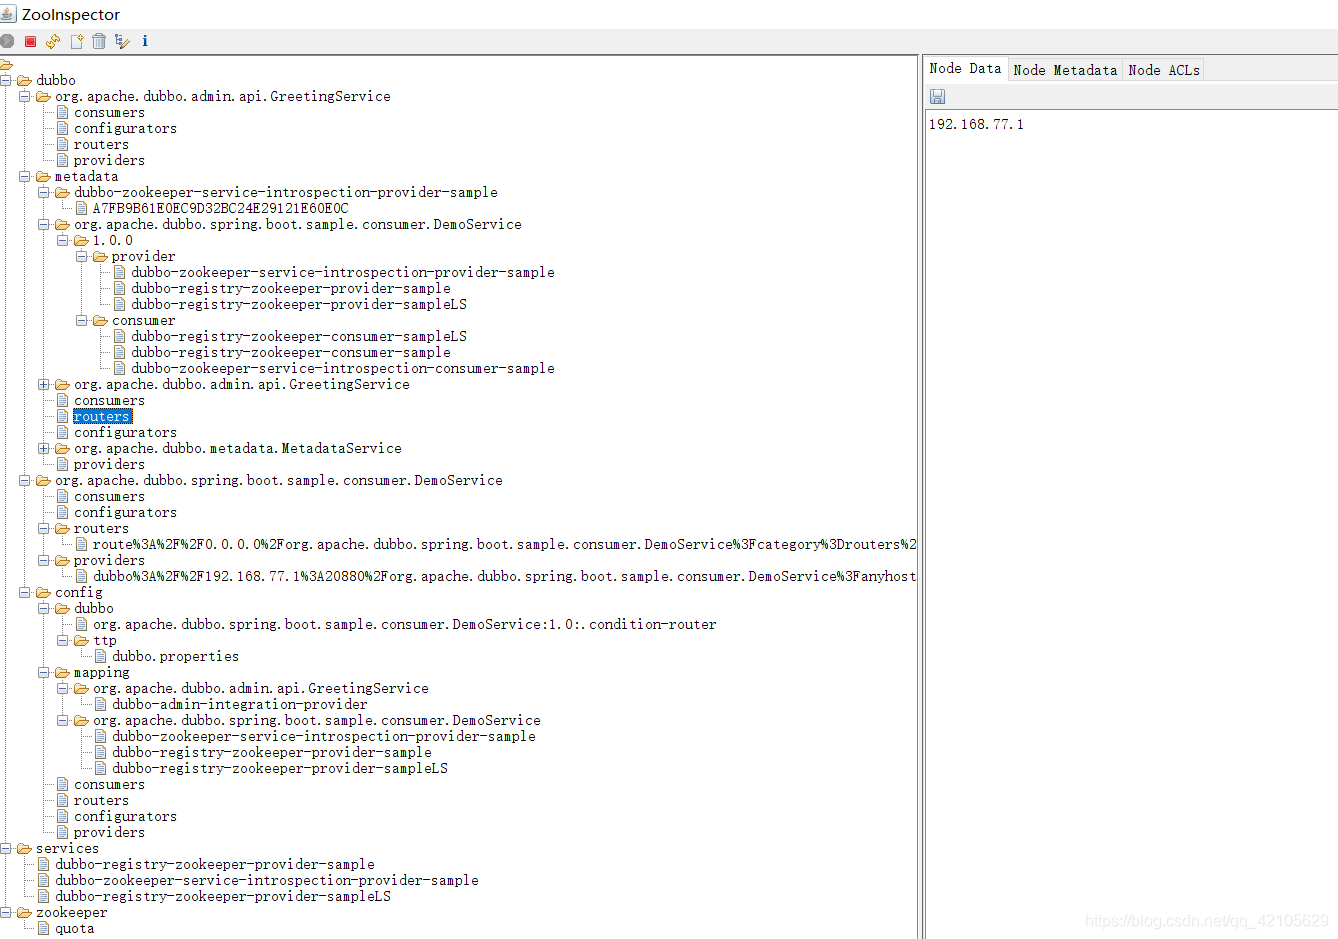Select the 1.0.0 node label

[x=113, y=240]
